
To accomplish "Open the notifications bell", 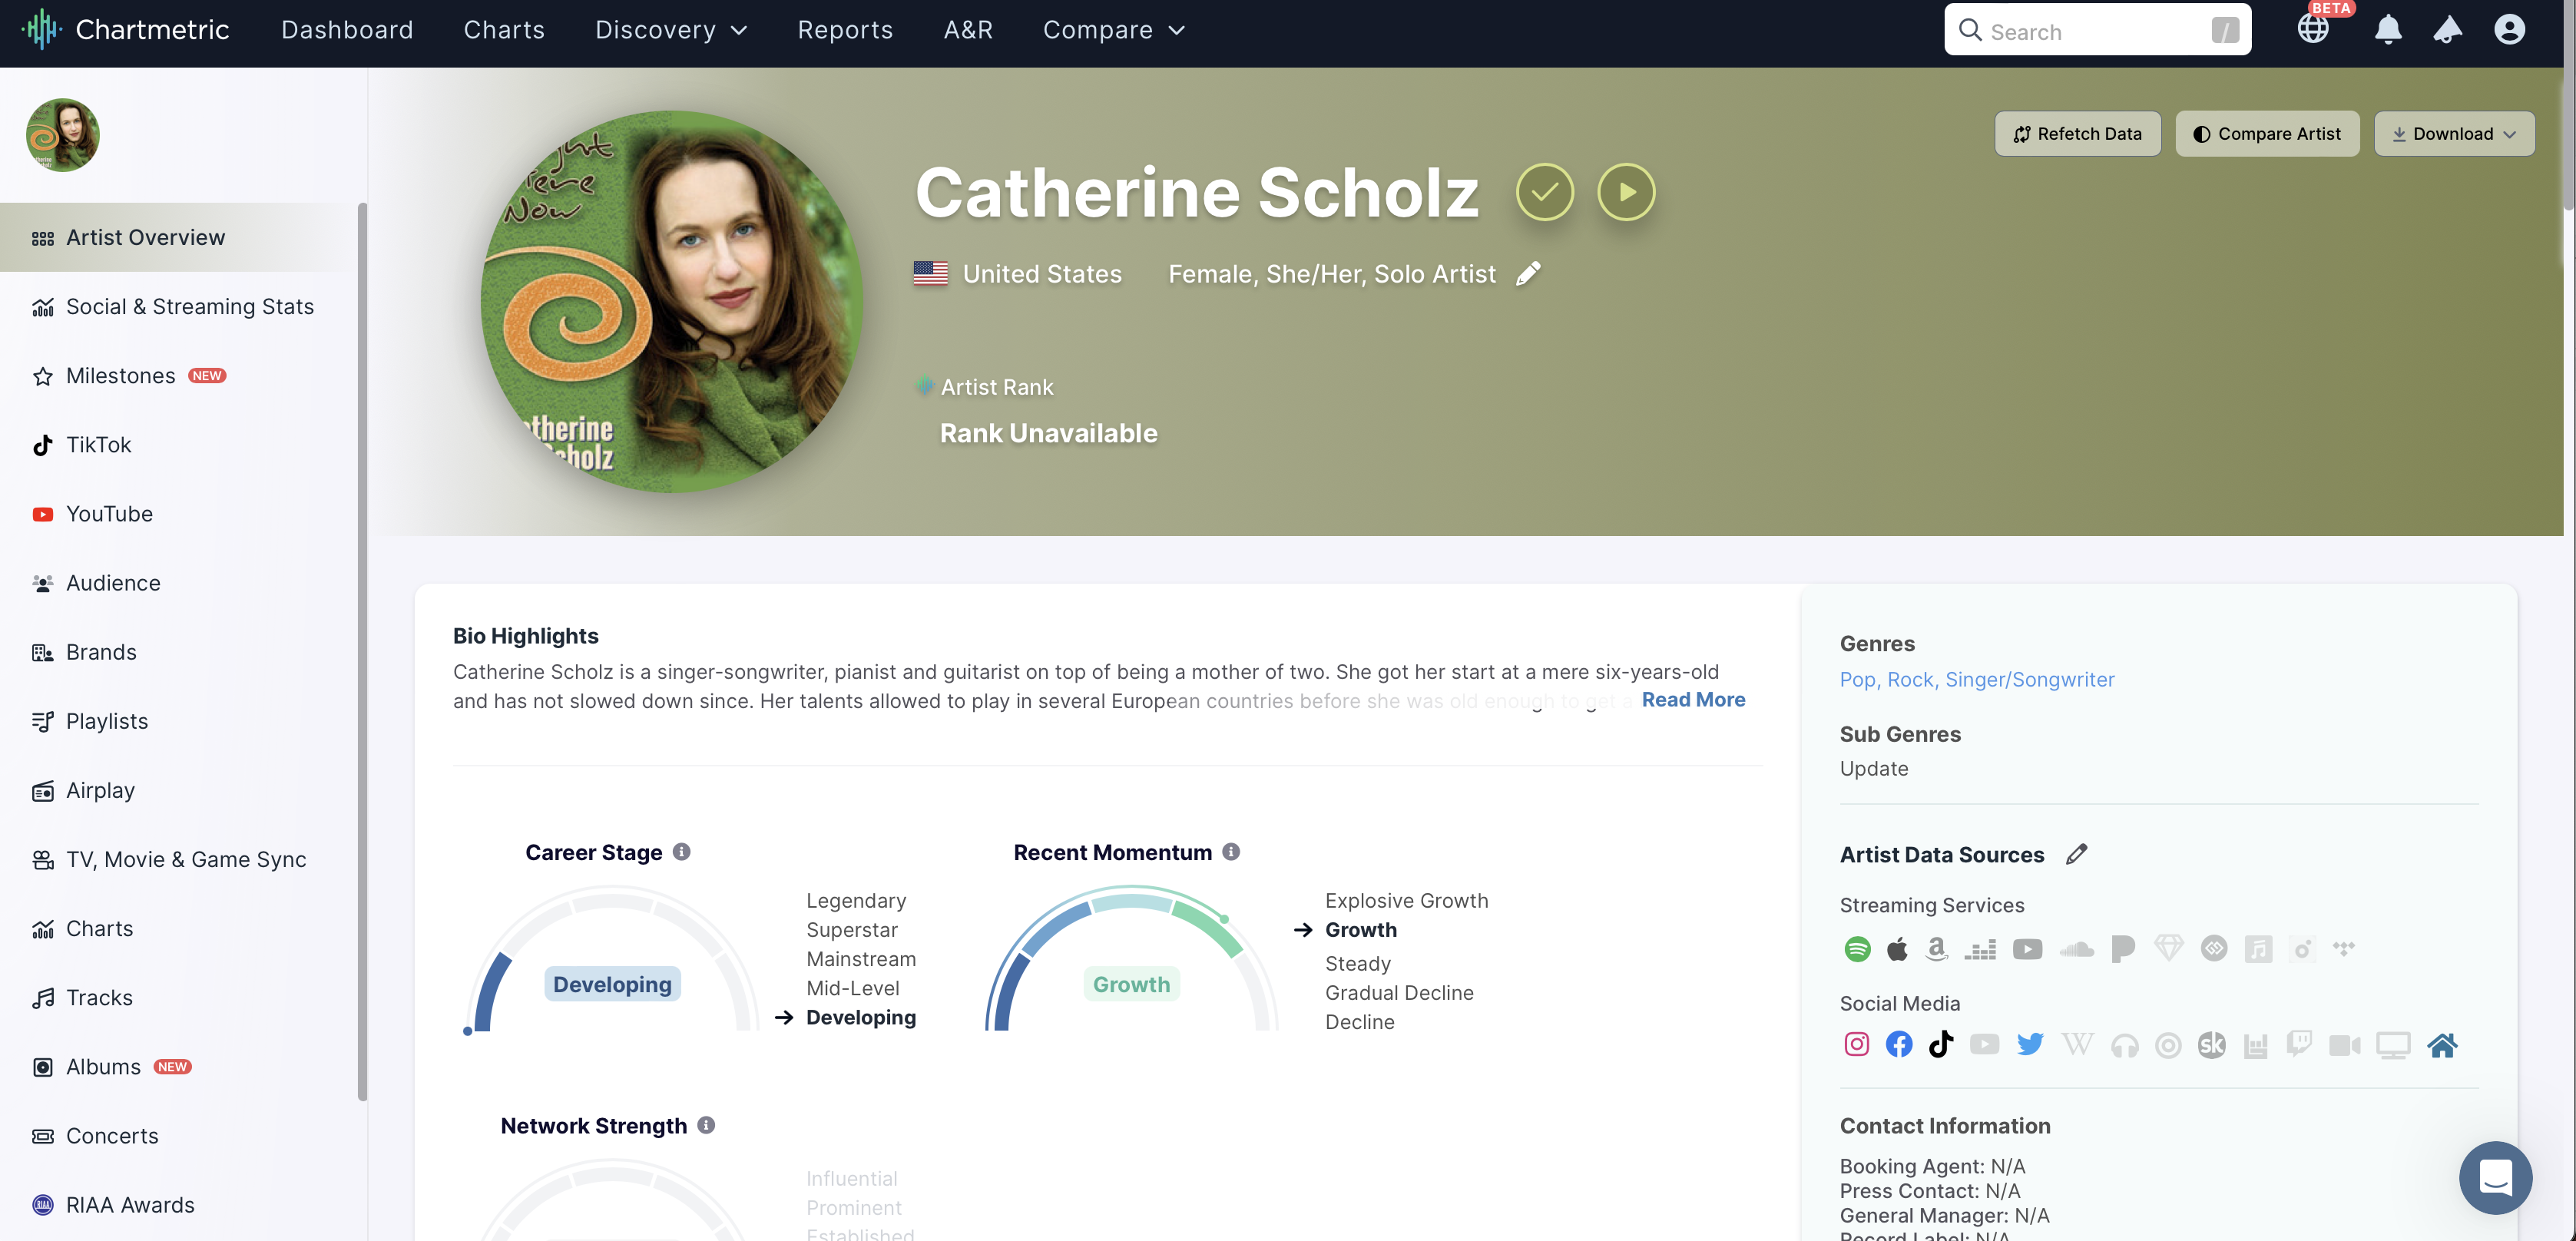I will [2388, 29].
